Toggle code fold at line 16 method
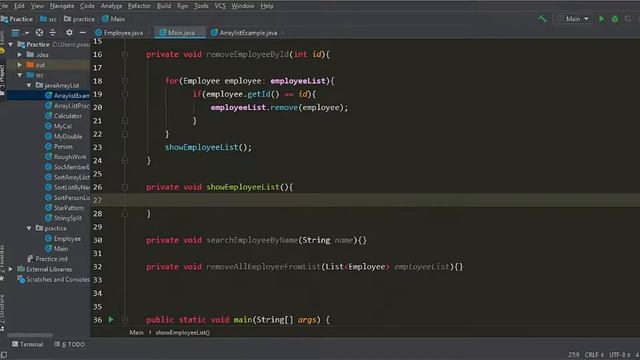 pyautogui.click(x=125, y=54)
